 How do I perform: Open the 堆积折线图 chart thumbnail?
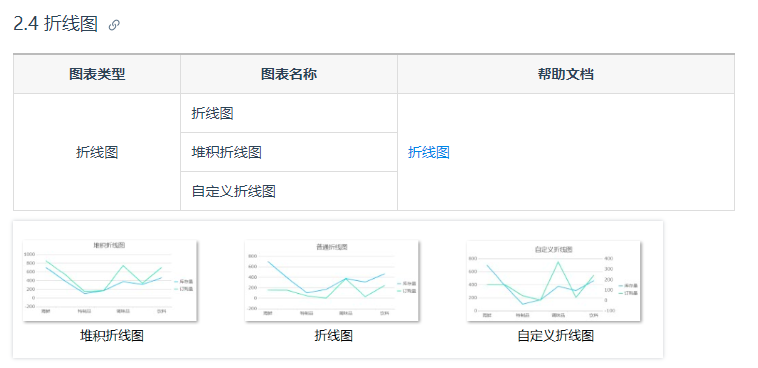110,280
